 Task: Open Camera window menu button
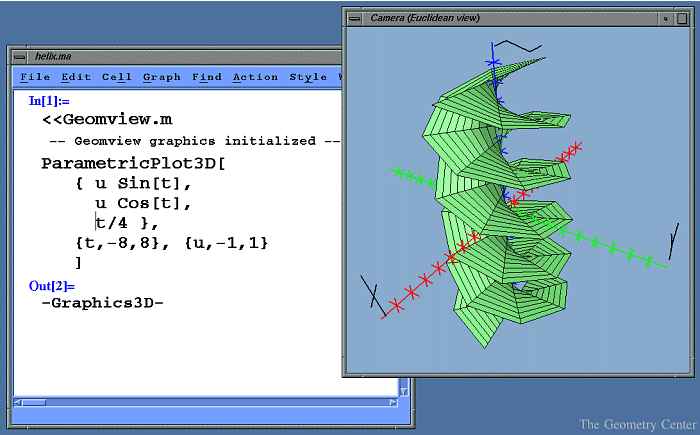(x=354, y=17)
